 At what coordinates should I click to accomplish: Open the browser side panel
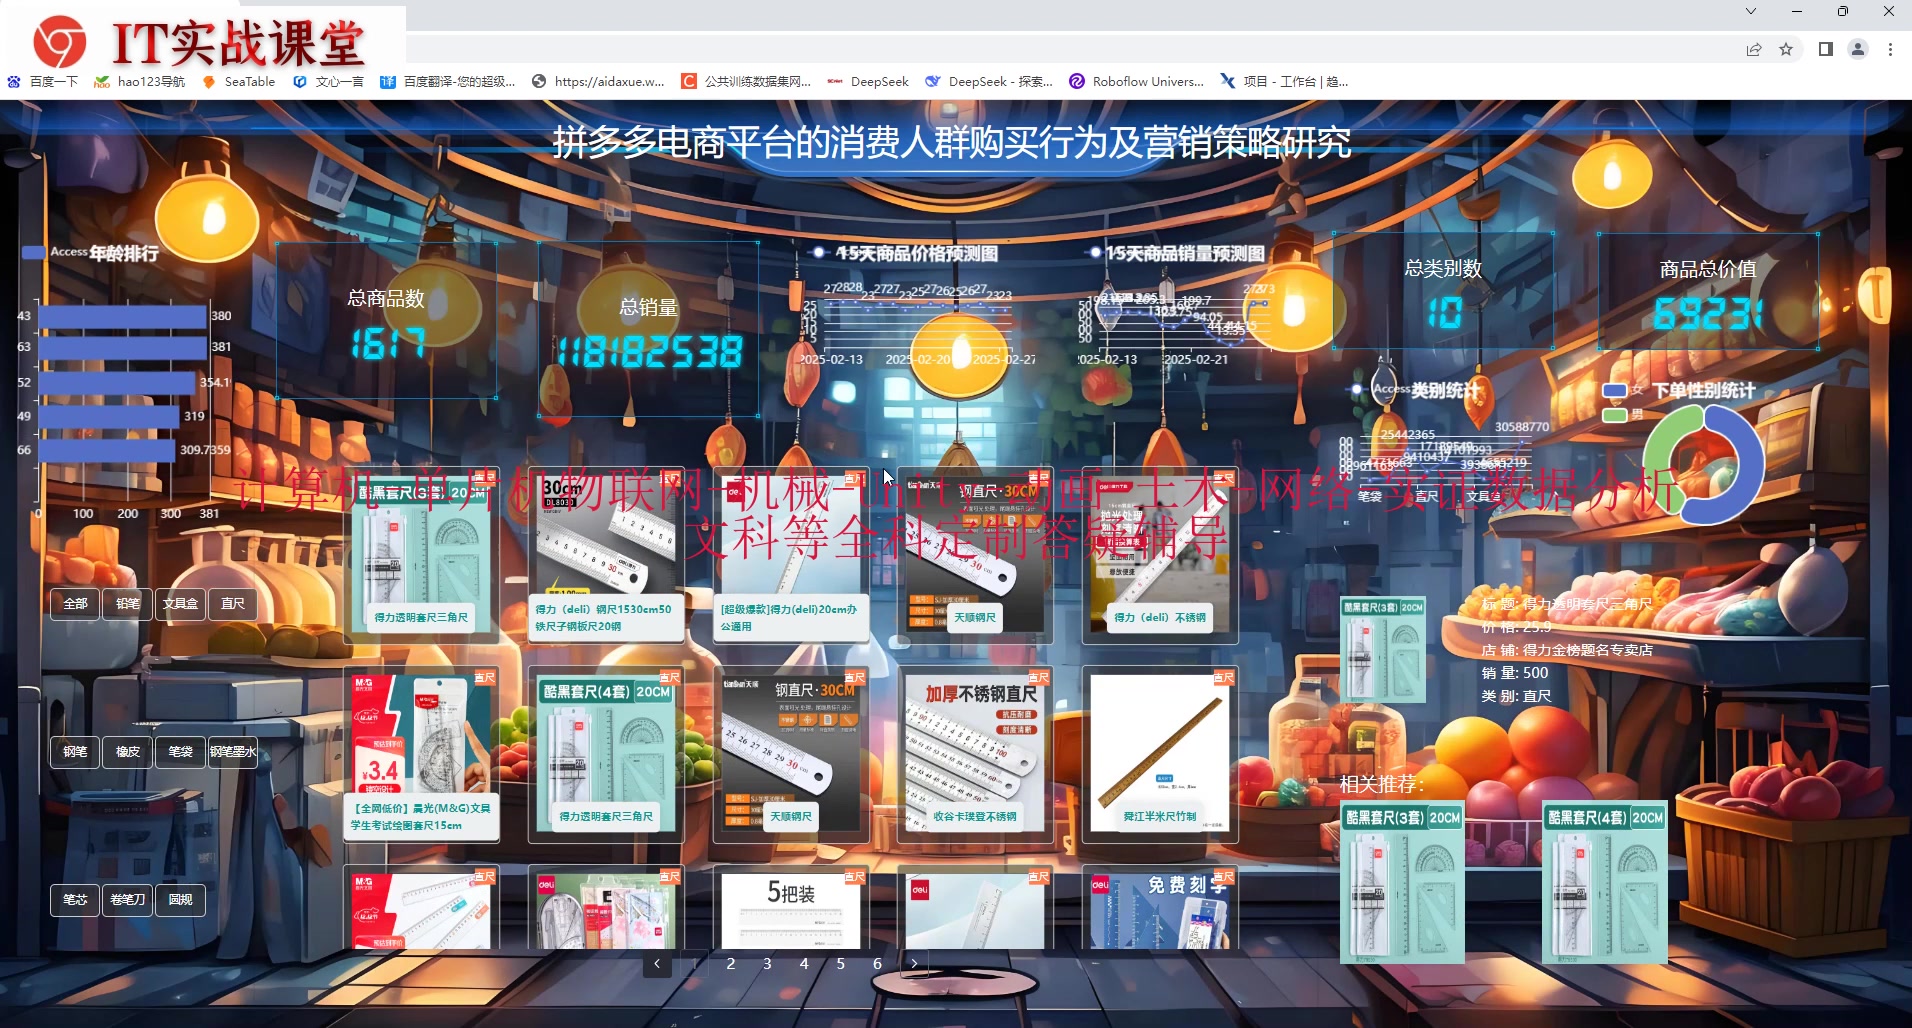(x=1826, y=49)
